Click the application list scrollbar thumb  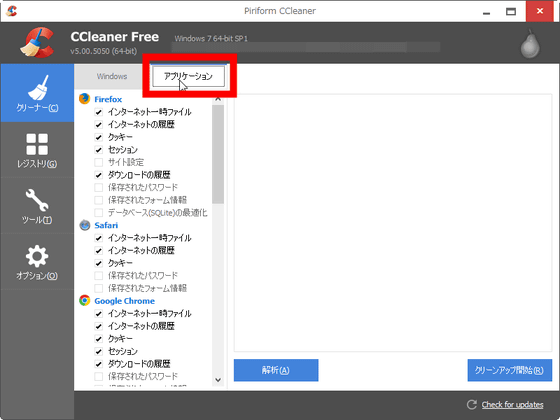[218, 154]
